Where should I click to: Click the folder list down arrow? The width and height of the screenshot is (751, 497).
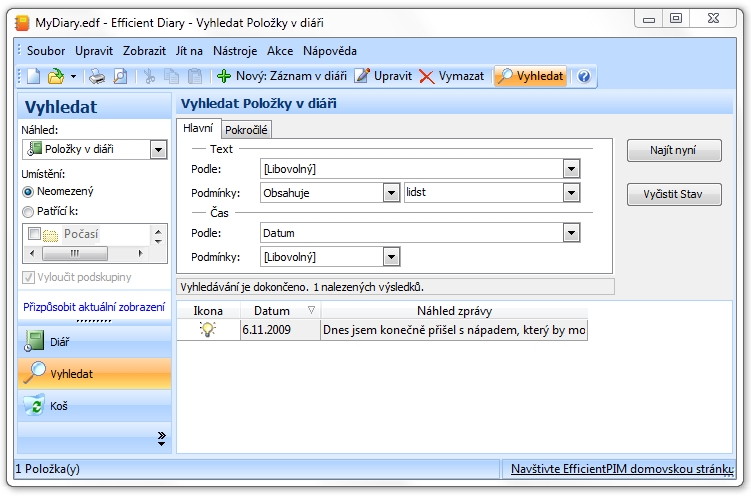click(x=159, y=241)
